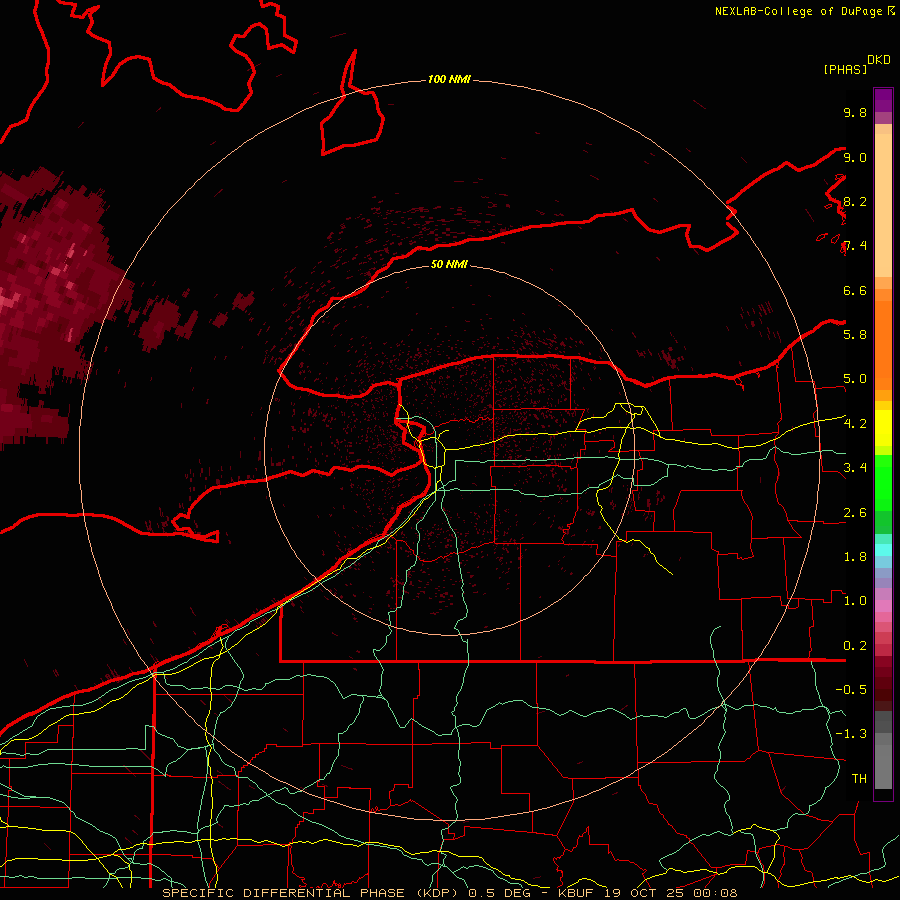This screenshot has width=900, height=900.
Task: Select the 5.8 value on the scale
Action: [x=855, y=334]
